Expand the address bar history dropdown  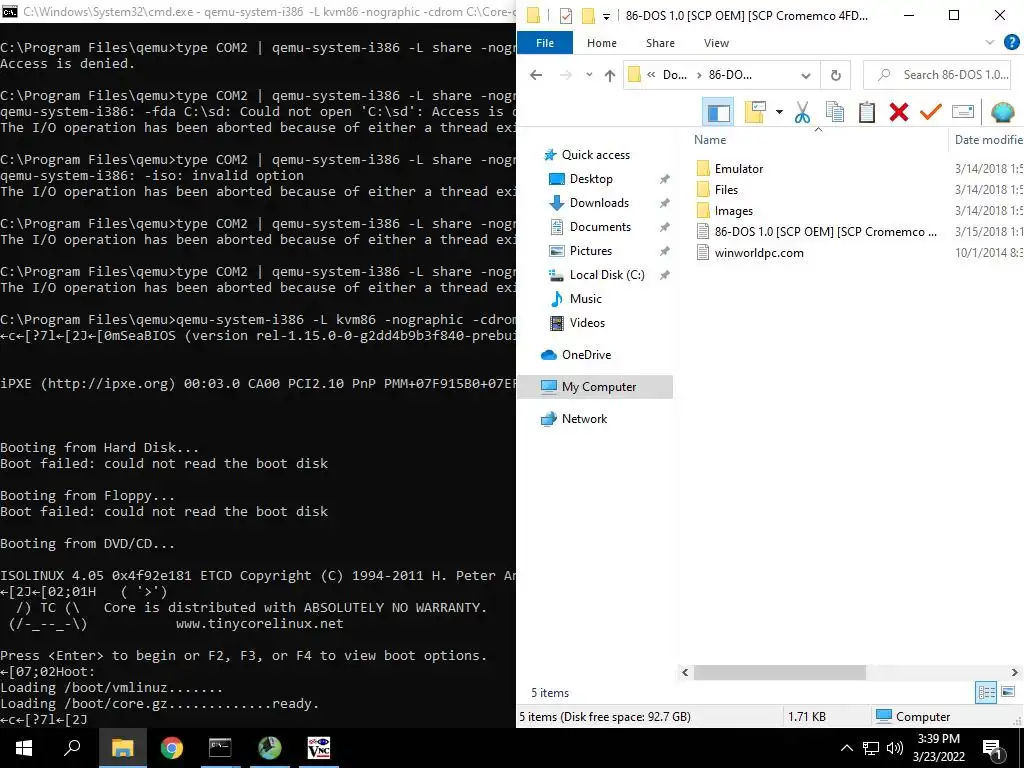806,75
